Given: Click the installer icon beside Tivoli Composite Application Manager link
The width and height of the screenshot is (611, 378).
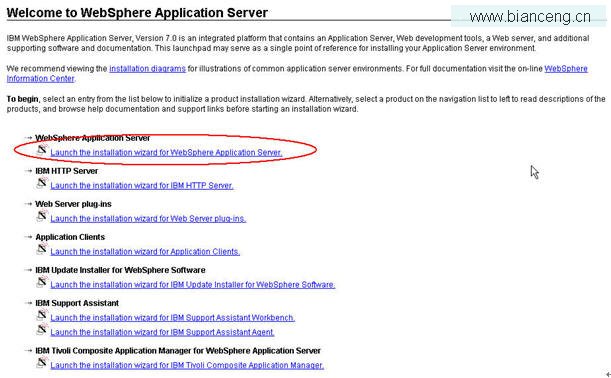Looking at the screenshot, I should coord(42,363).
